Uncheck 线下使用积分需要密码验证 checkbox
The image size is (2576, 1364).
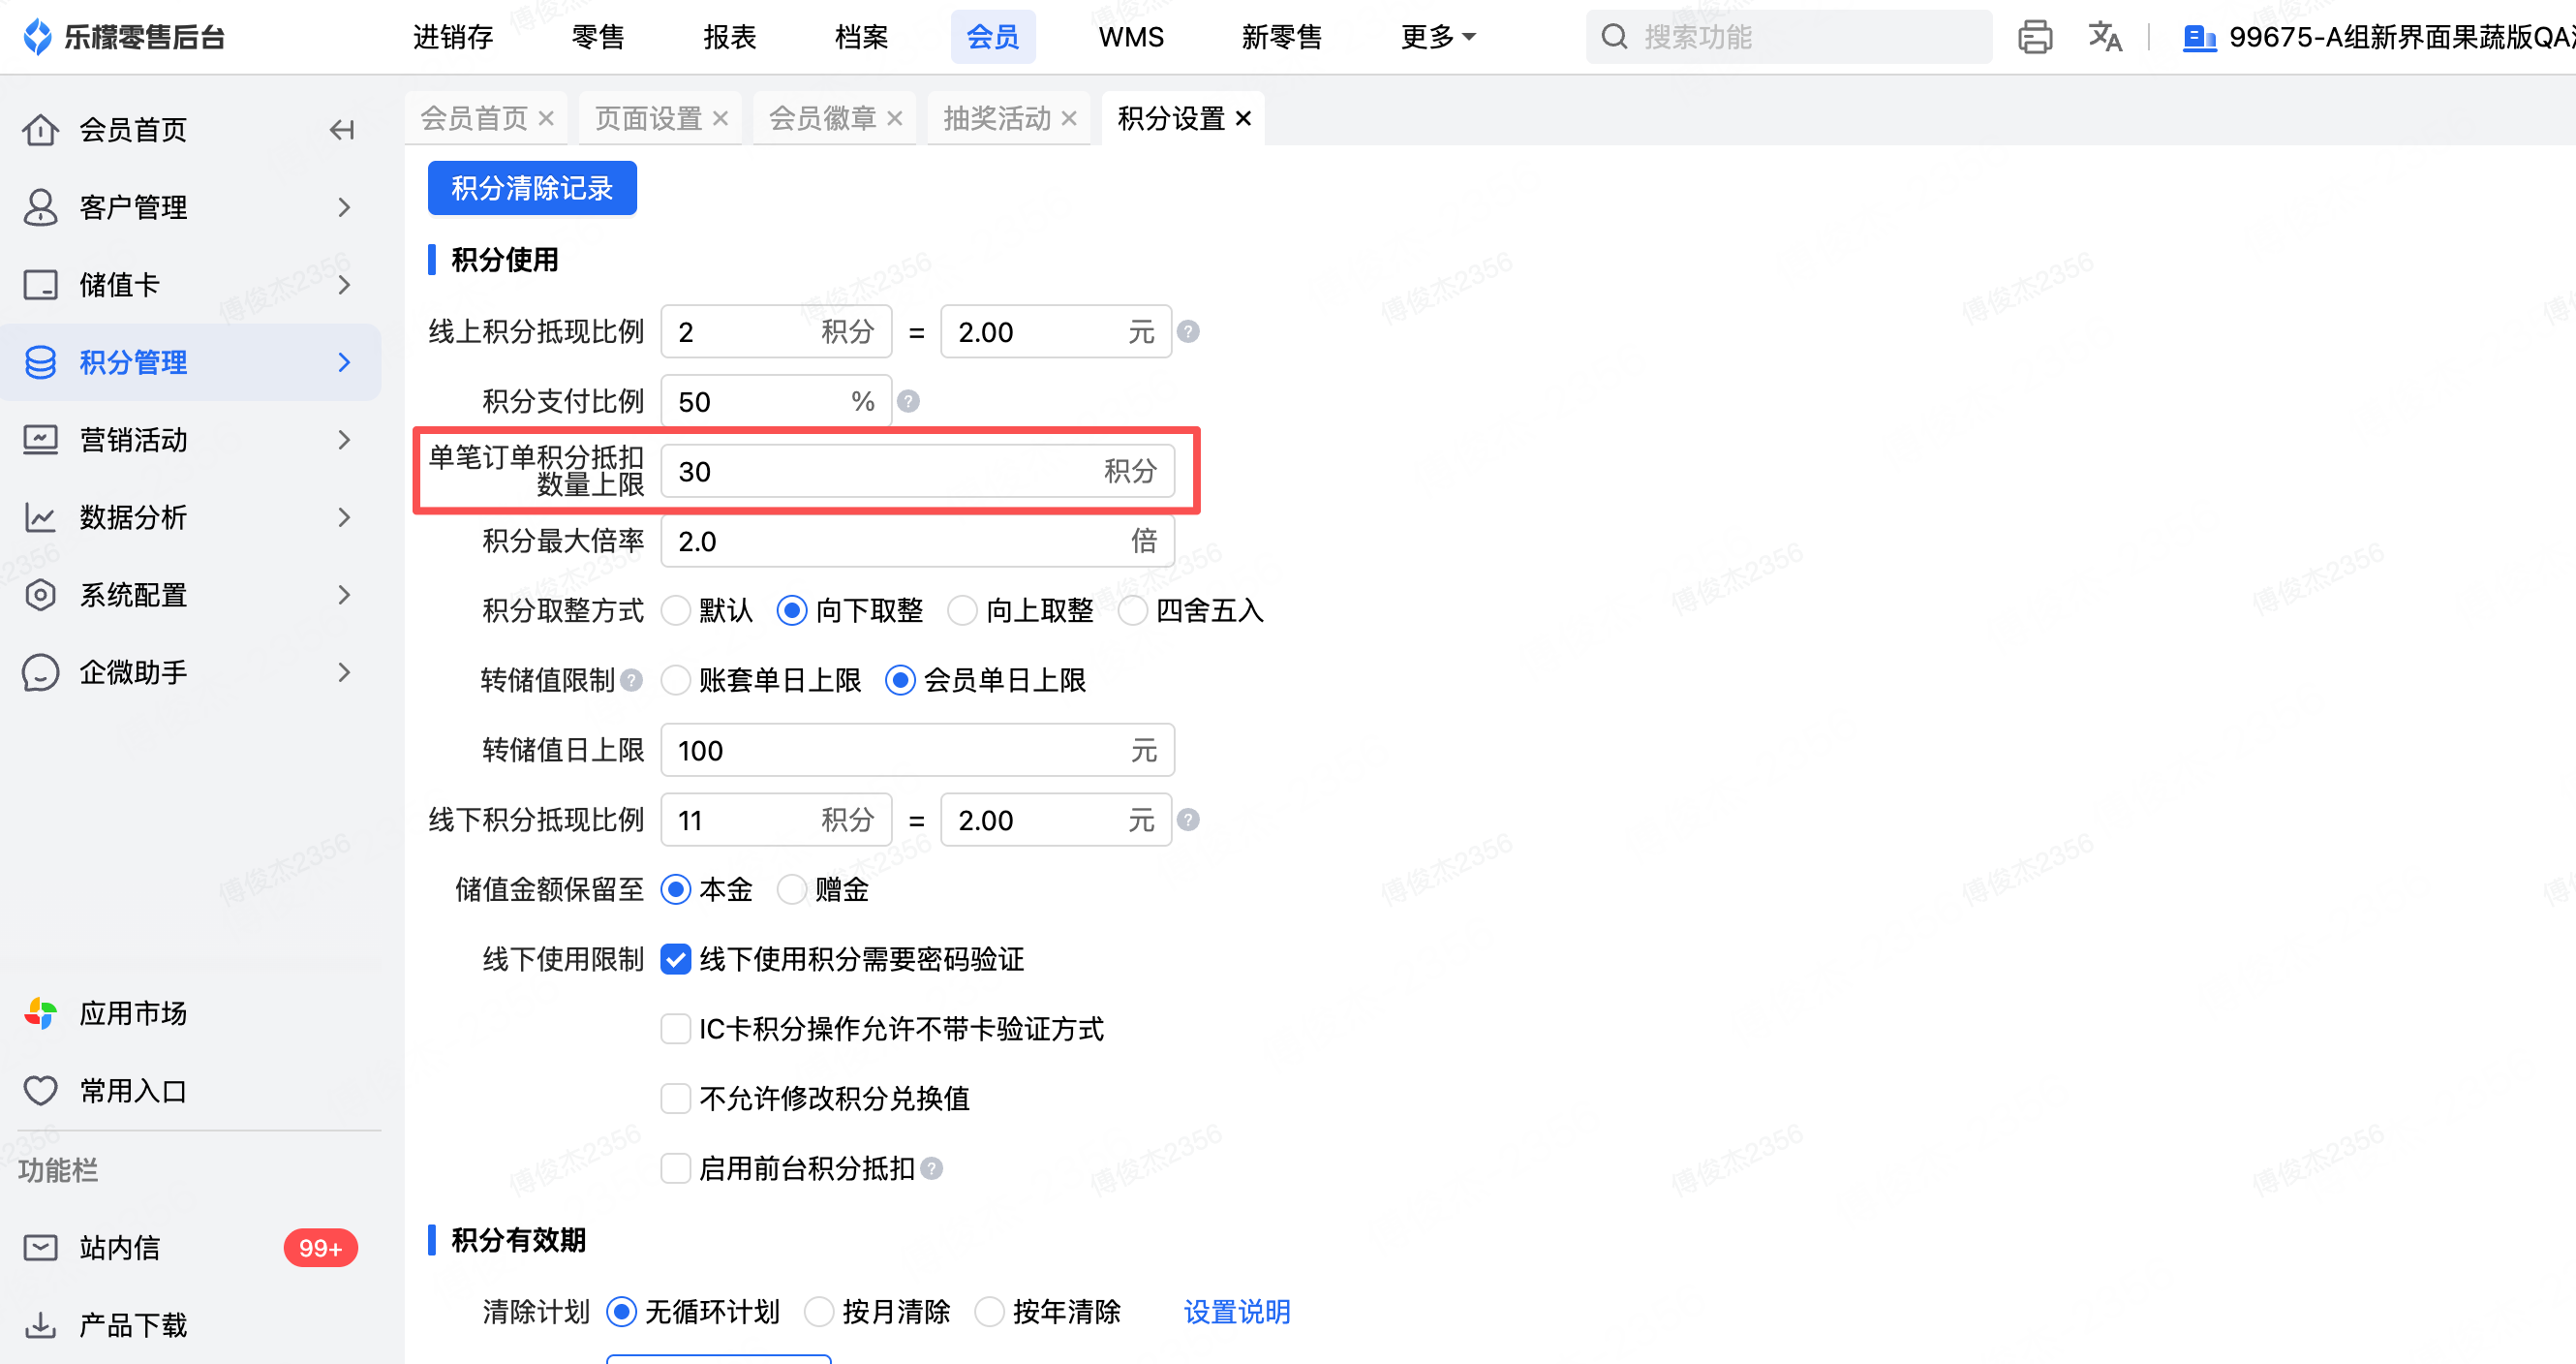point(676,959)
